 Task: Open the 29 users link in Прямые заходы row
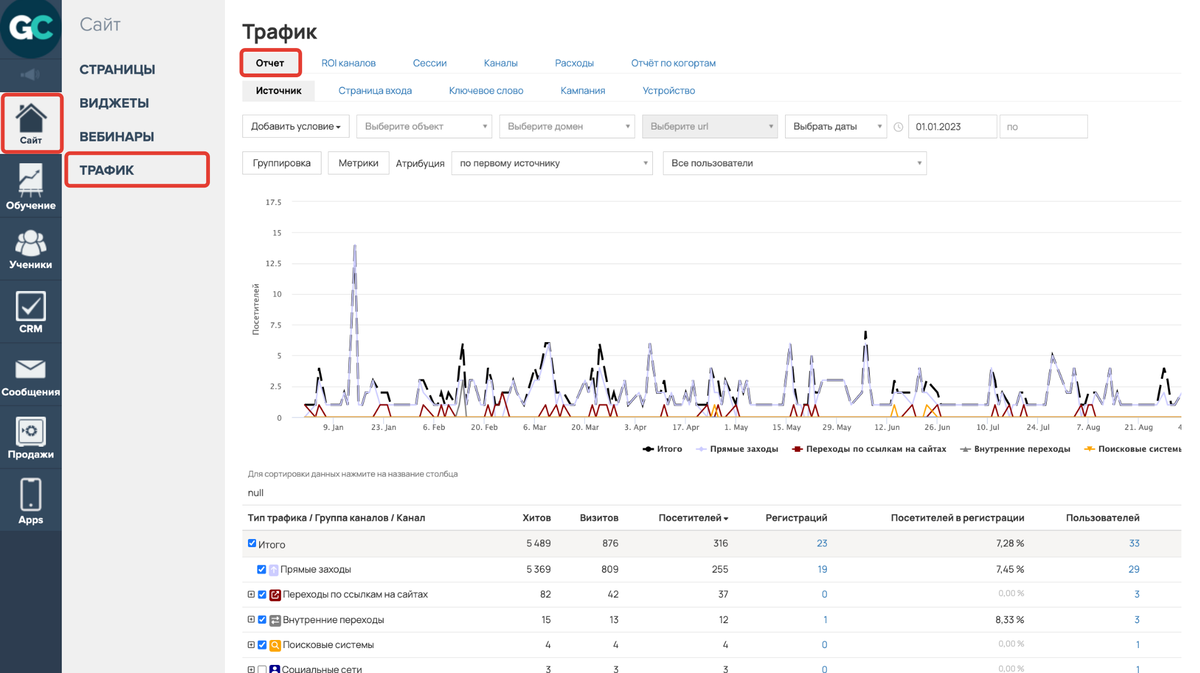click(x=1134, y=570)
